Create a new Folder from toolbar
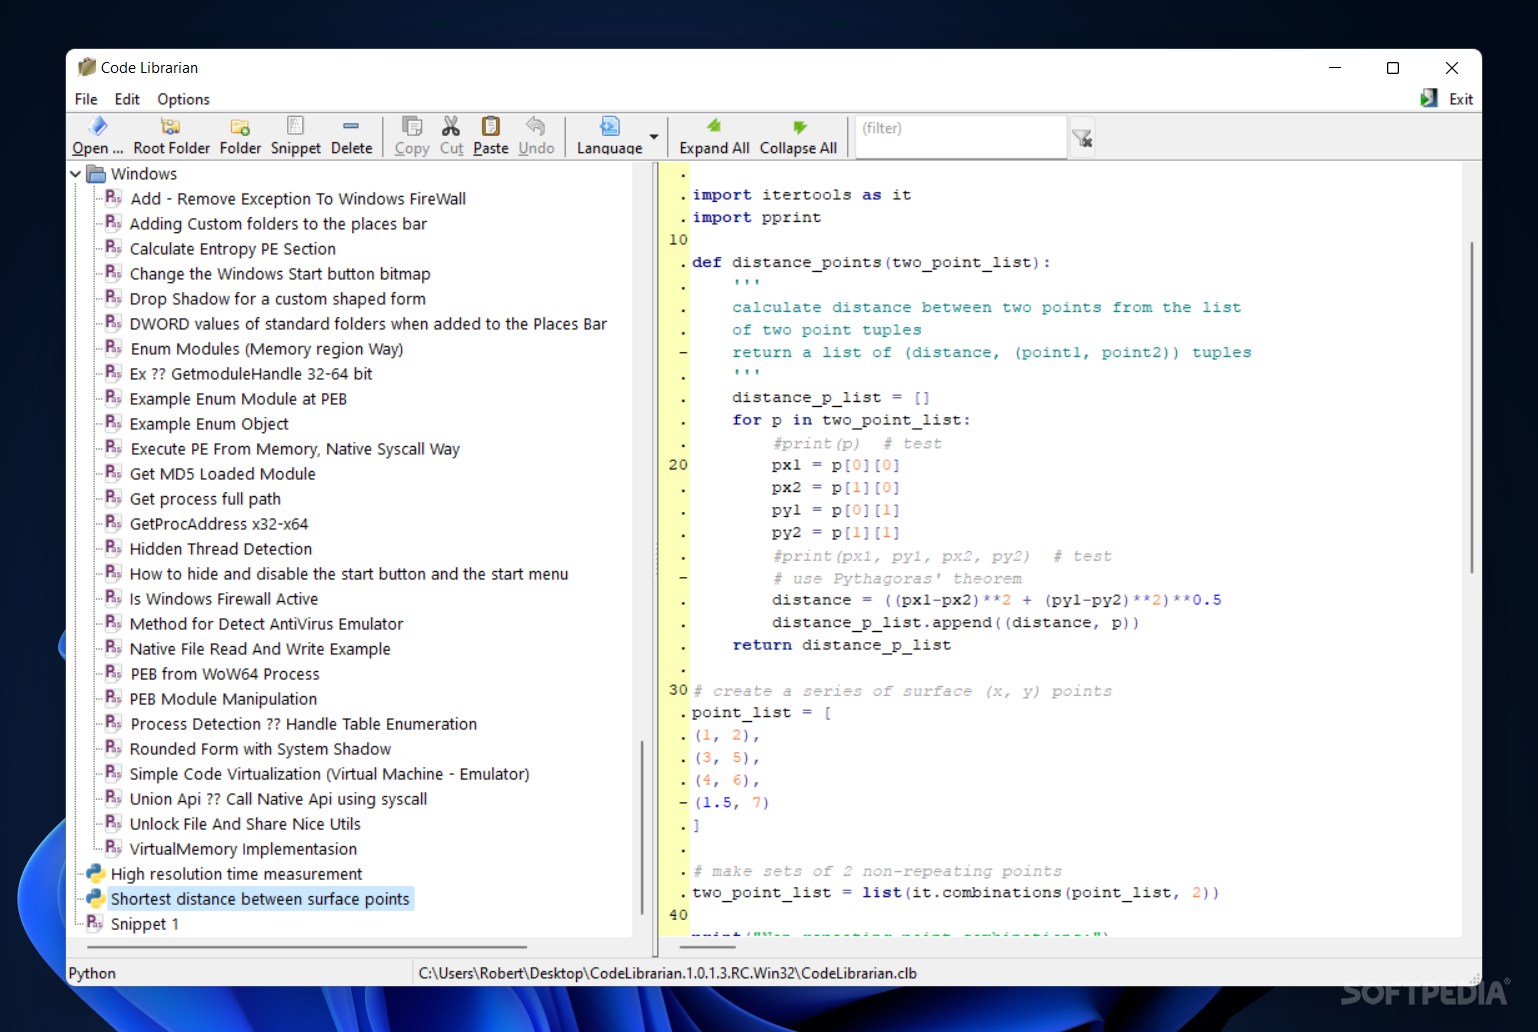The width and height of the screenshot is (1538, 1032). click(240, 137)
